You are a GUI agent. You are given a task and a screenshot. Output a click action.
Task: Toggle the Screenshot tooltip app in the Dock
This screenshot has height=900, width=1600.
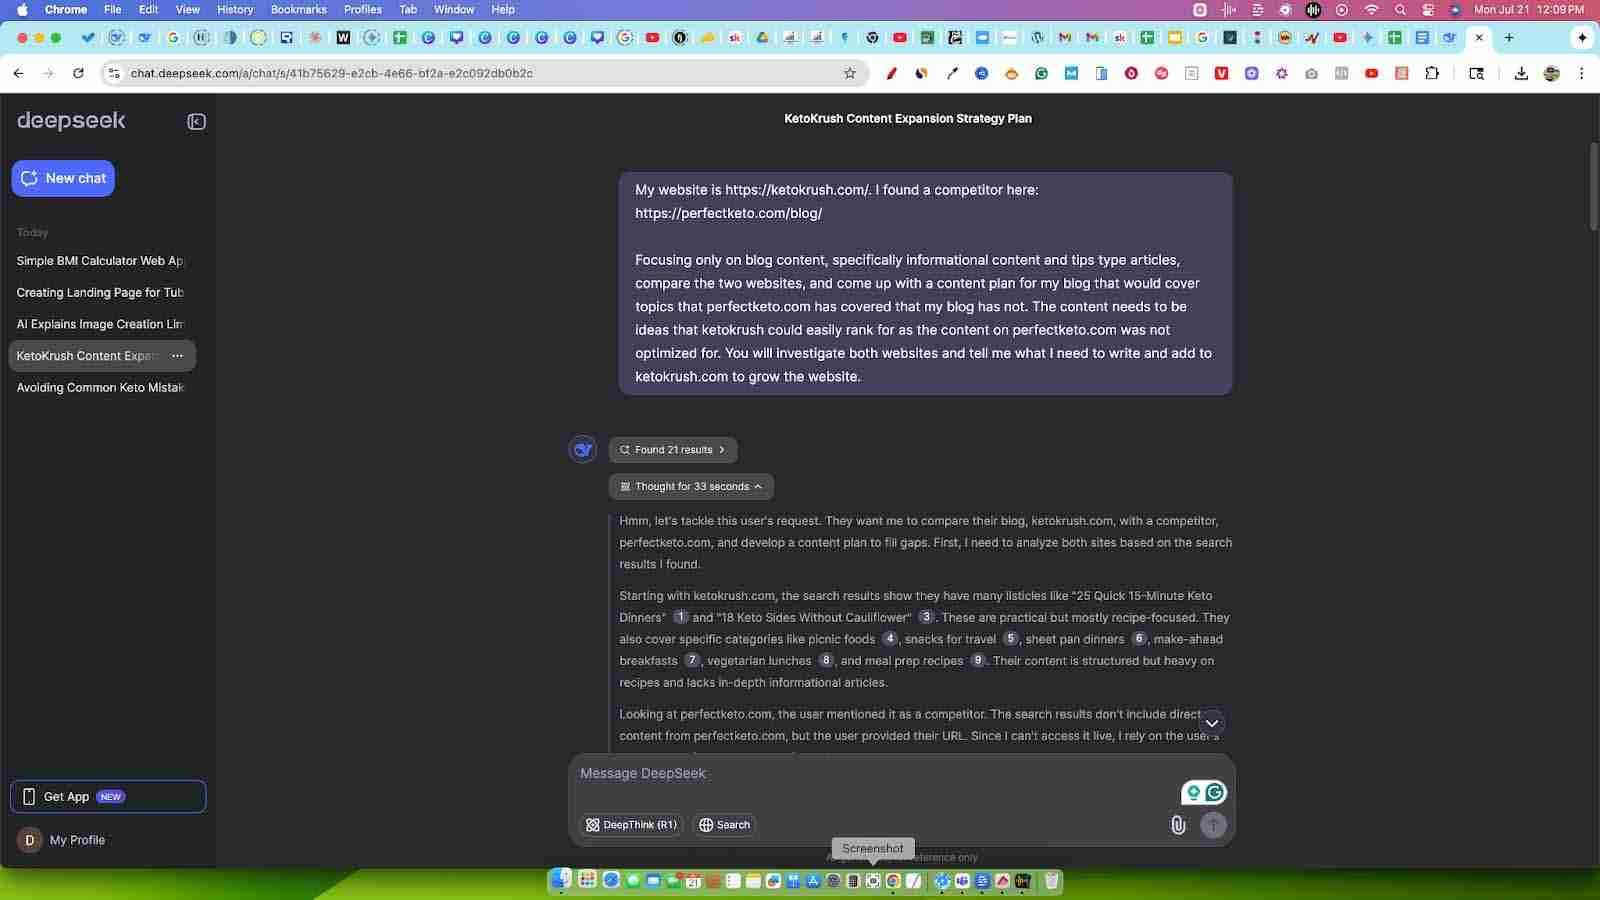pyautogui.click(x=872, y=881)
